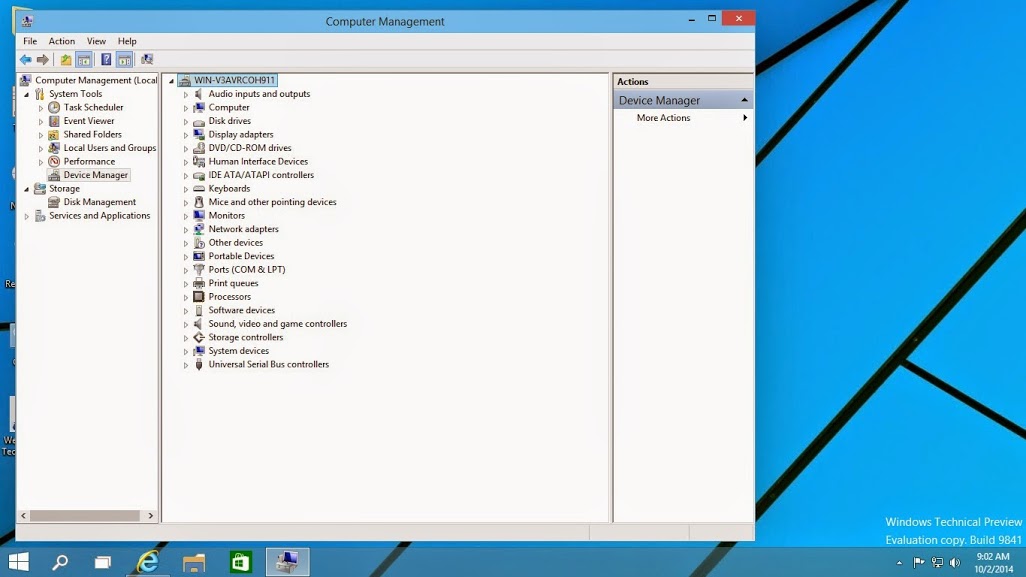Image resolution: width=1026 pixels, height=577 pixels.
Task: Select Local Users and Groups
Action: [110, 148]
